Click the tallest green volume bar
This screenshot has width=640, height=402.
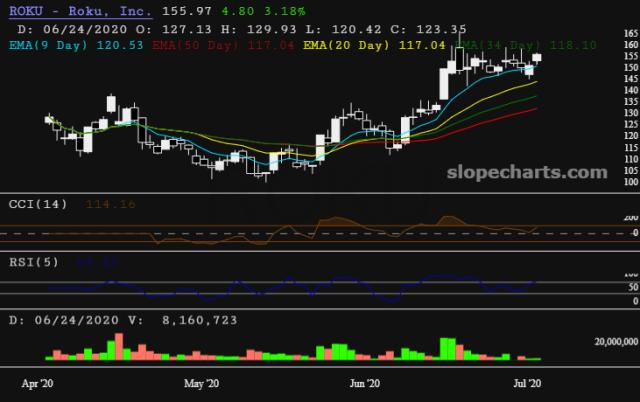(445, 349)
